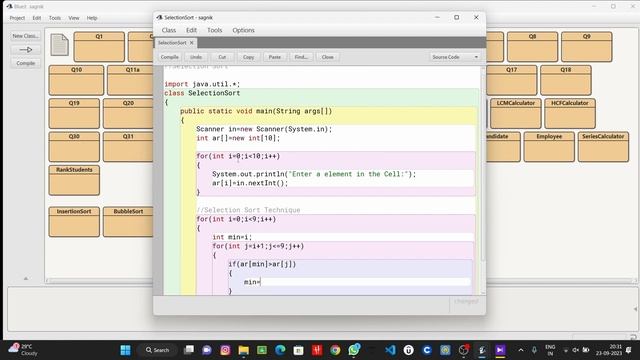Screen dimensions: 640x360
Task: Close the SelectionSort tab
Action: coord(191,43)
